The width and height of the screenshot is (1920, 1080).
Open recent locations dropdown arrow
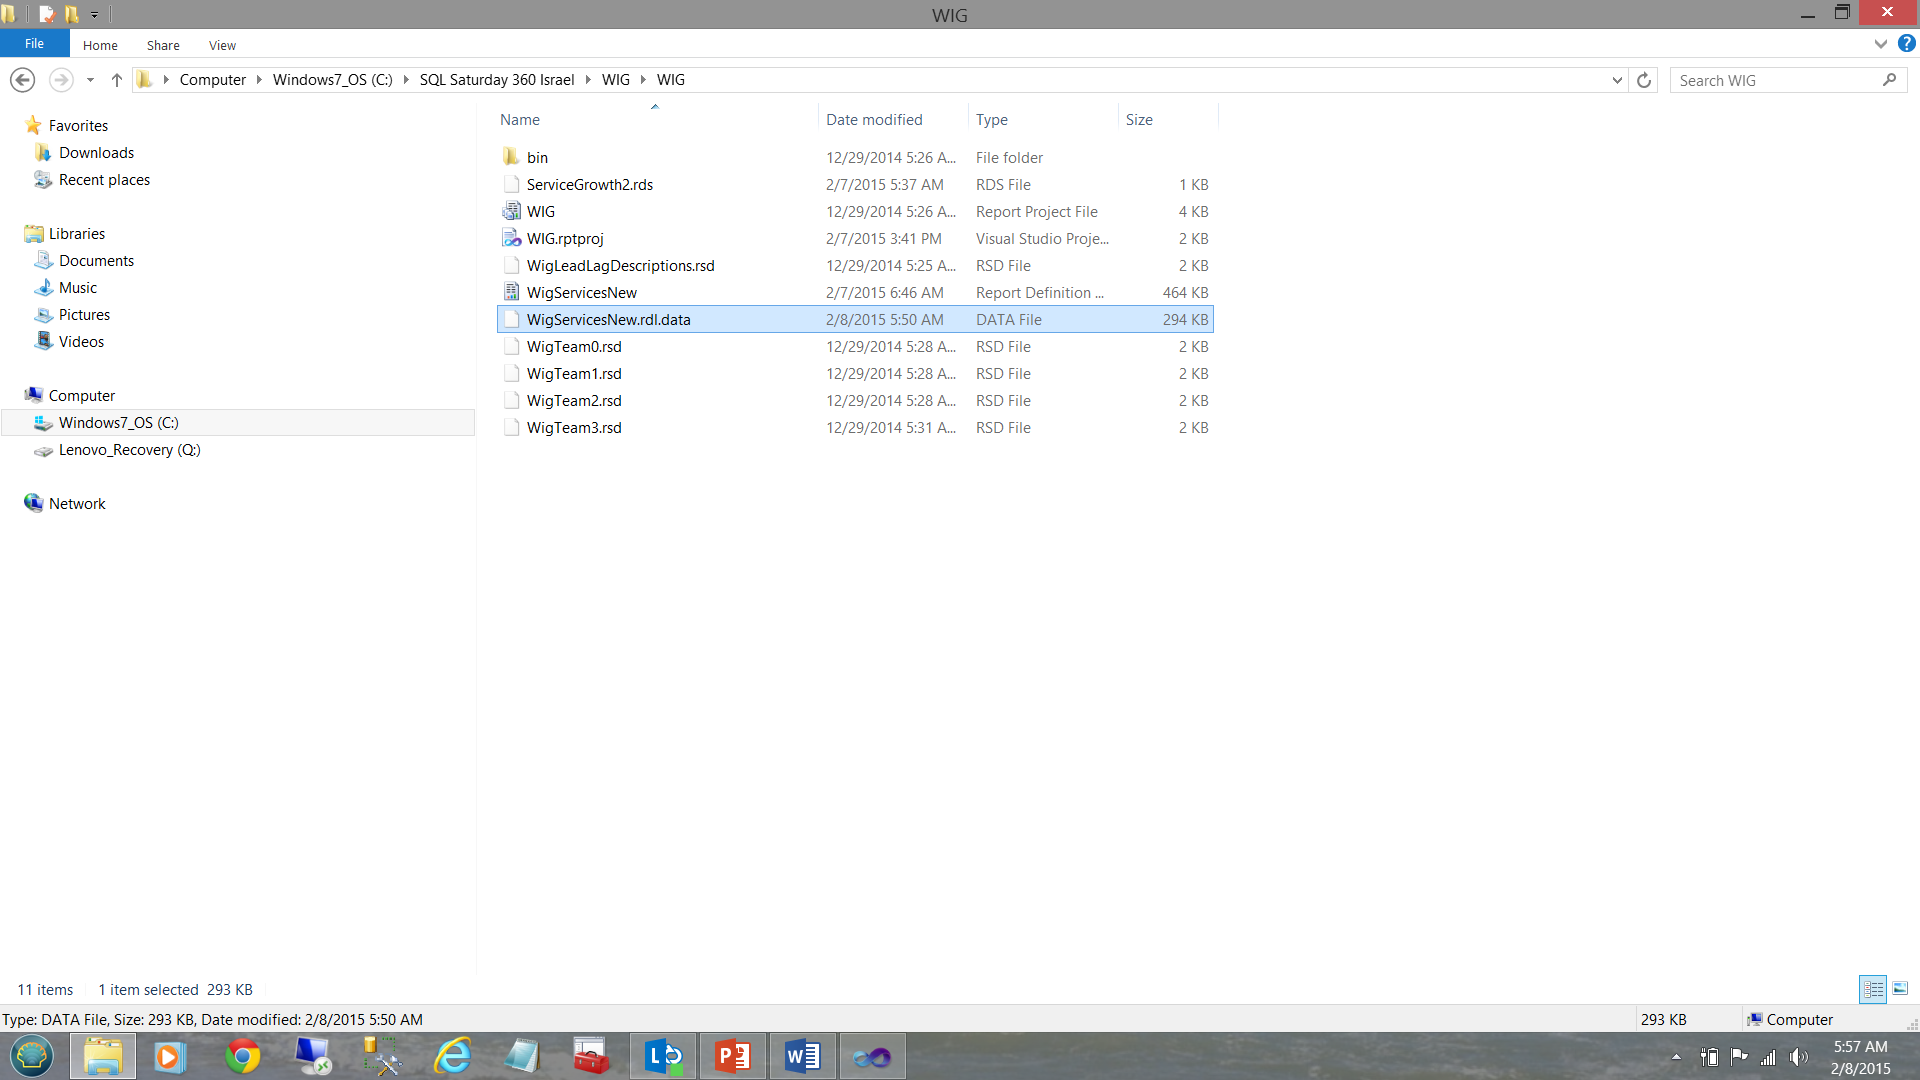click(x=90, y=80)
